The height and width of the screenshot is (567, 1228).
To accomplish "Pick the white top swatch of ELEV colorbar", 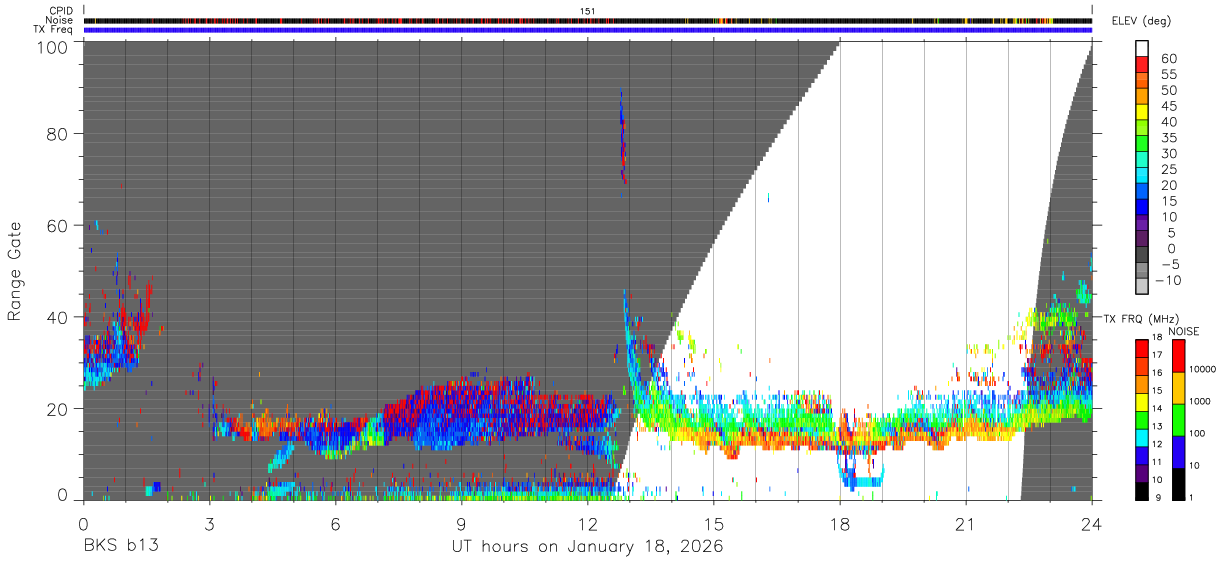I will 1142,48.
